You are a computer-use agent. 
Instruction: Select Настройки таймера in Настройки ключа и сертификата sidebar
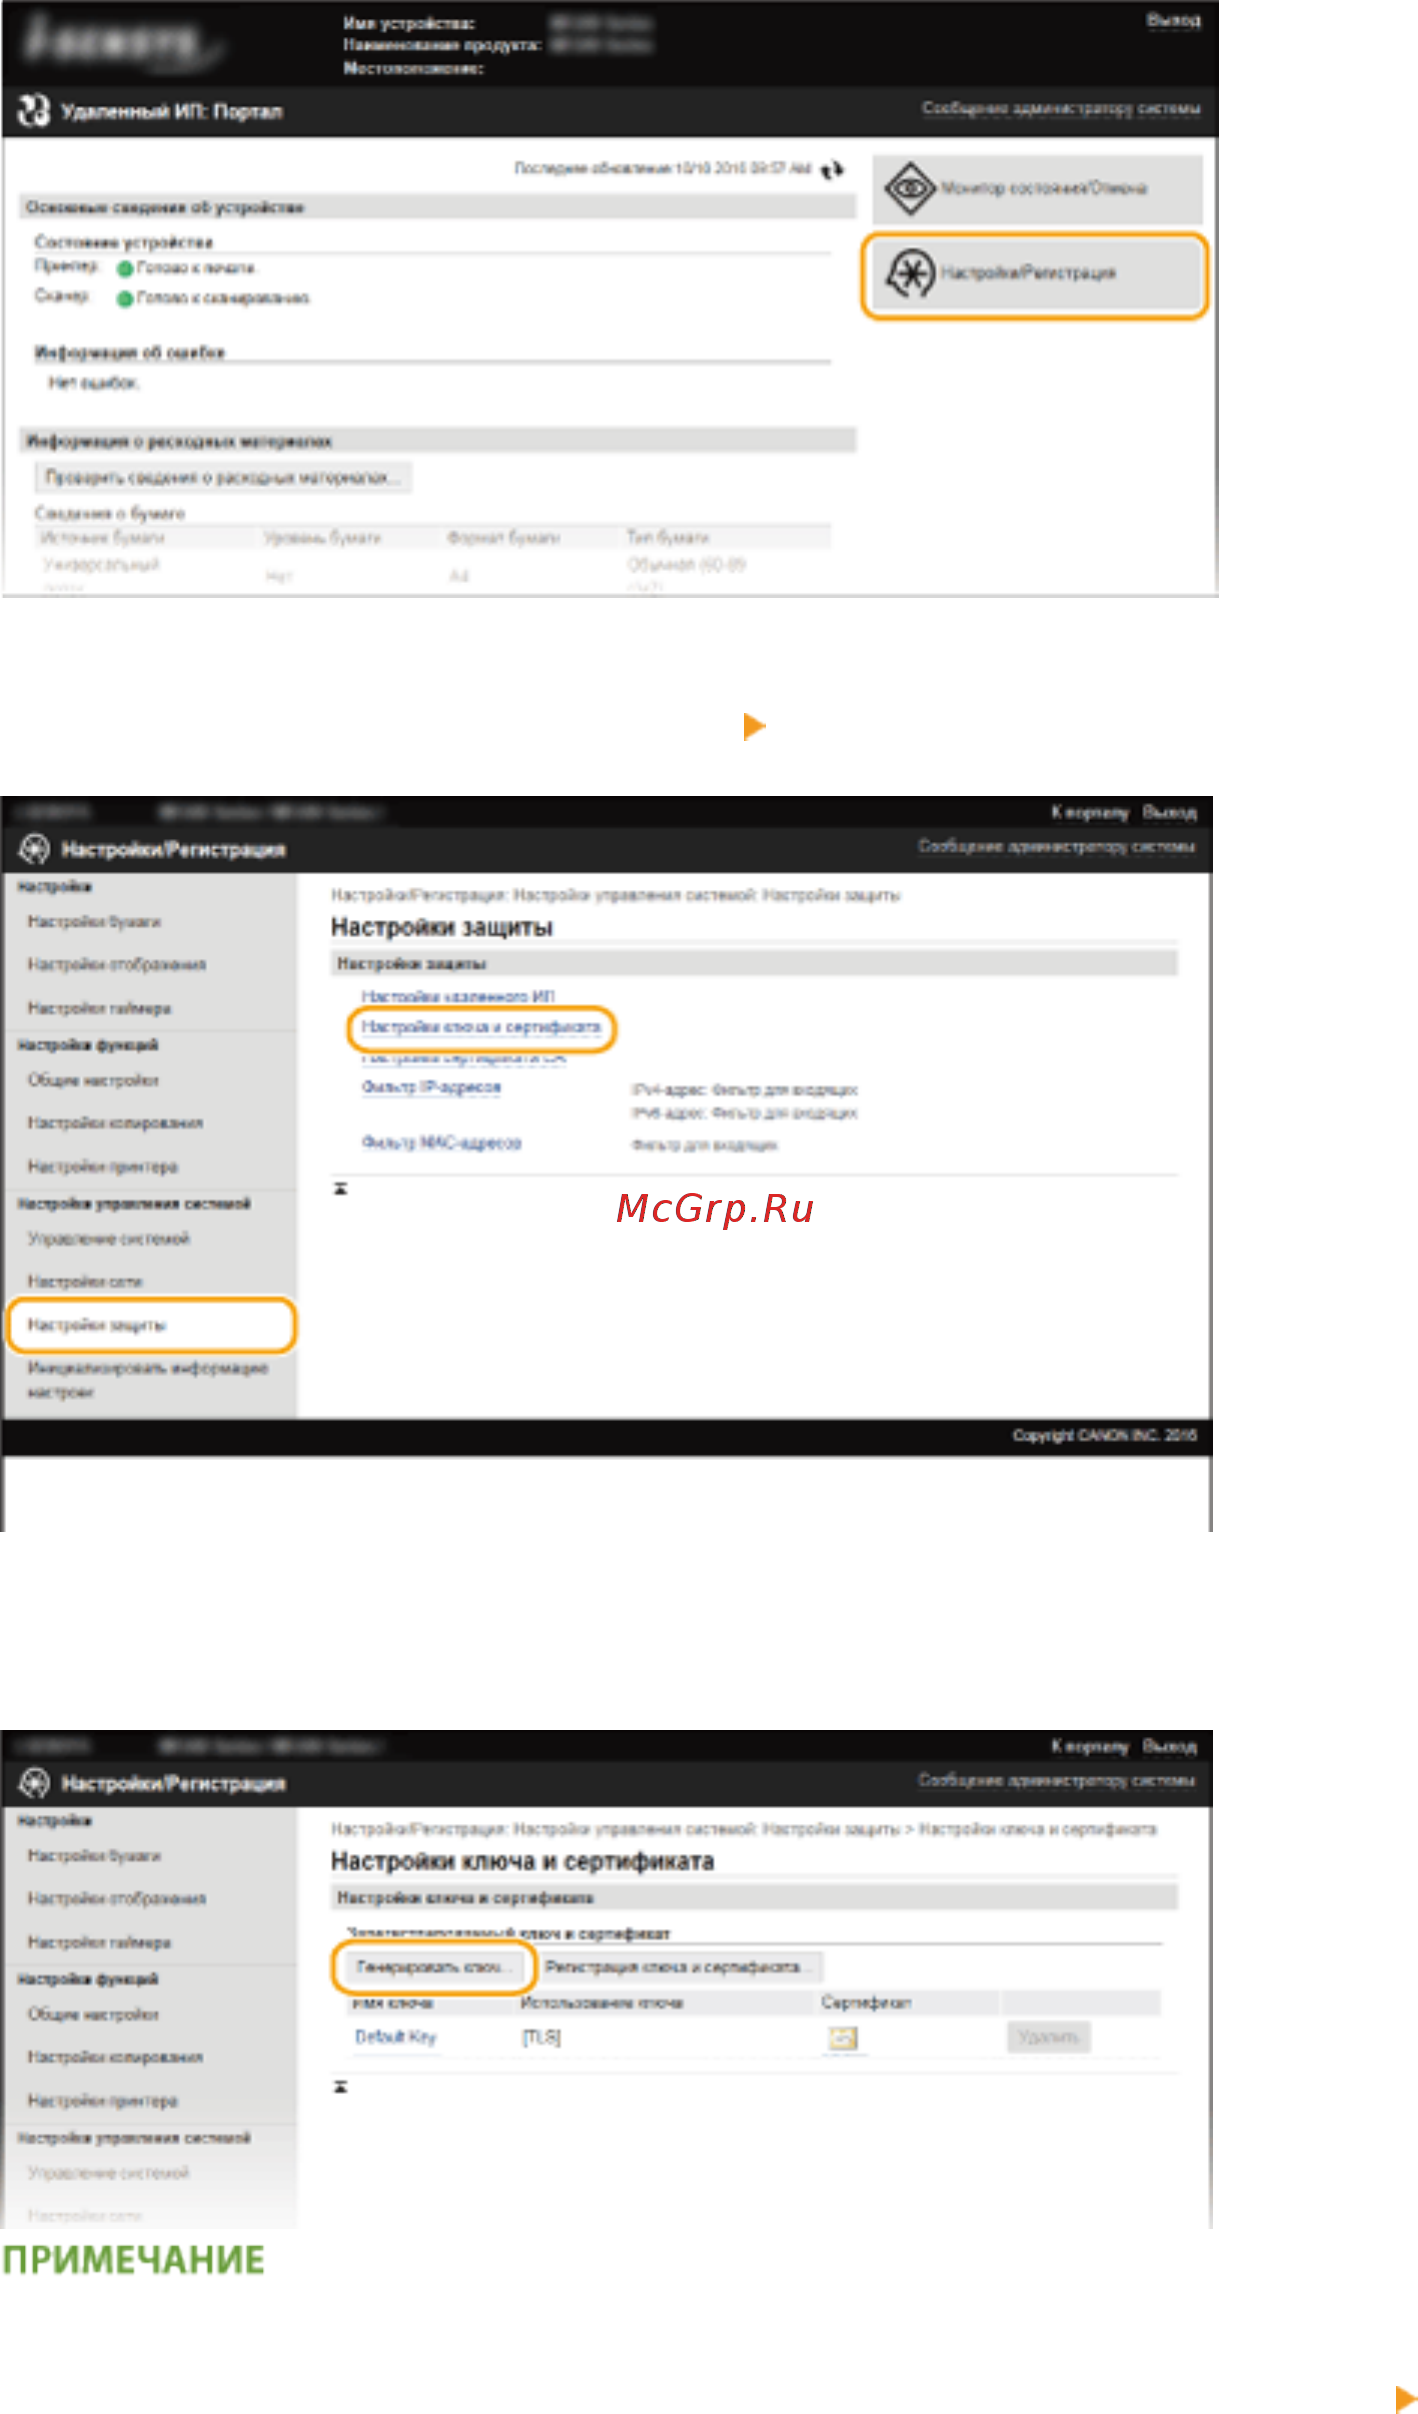[x=99, y=1941]
